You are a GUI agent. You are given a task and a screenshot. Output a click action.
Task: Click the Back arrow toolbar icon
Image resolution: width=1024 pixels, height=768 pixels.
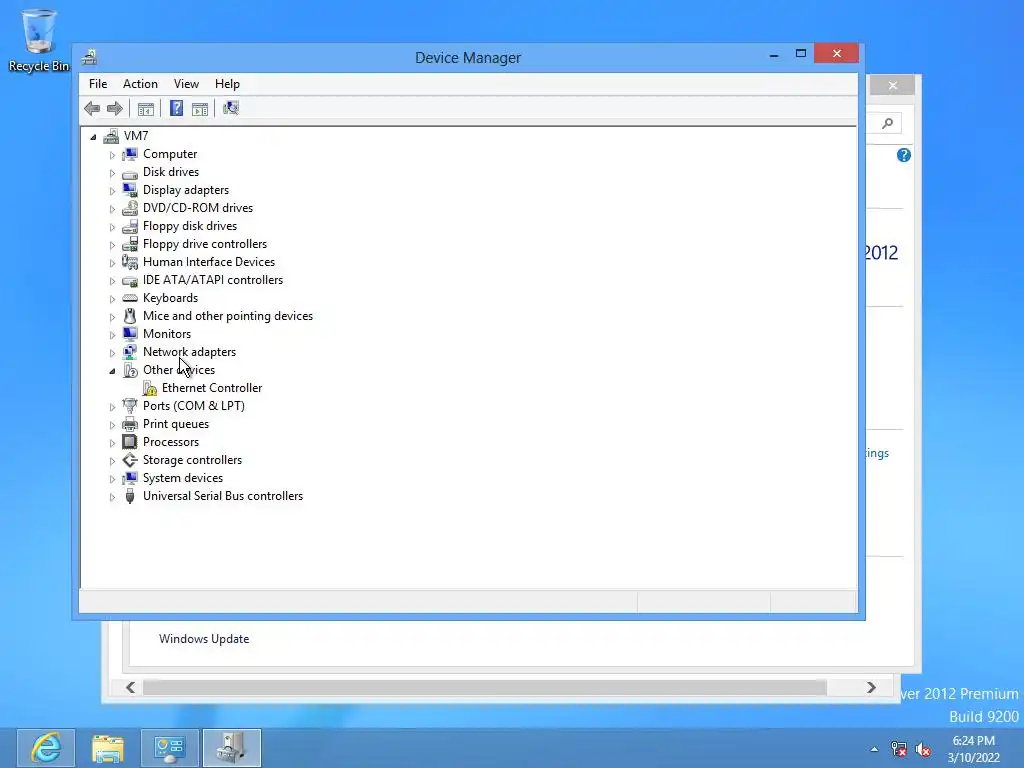(92, 108)
